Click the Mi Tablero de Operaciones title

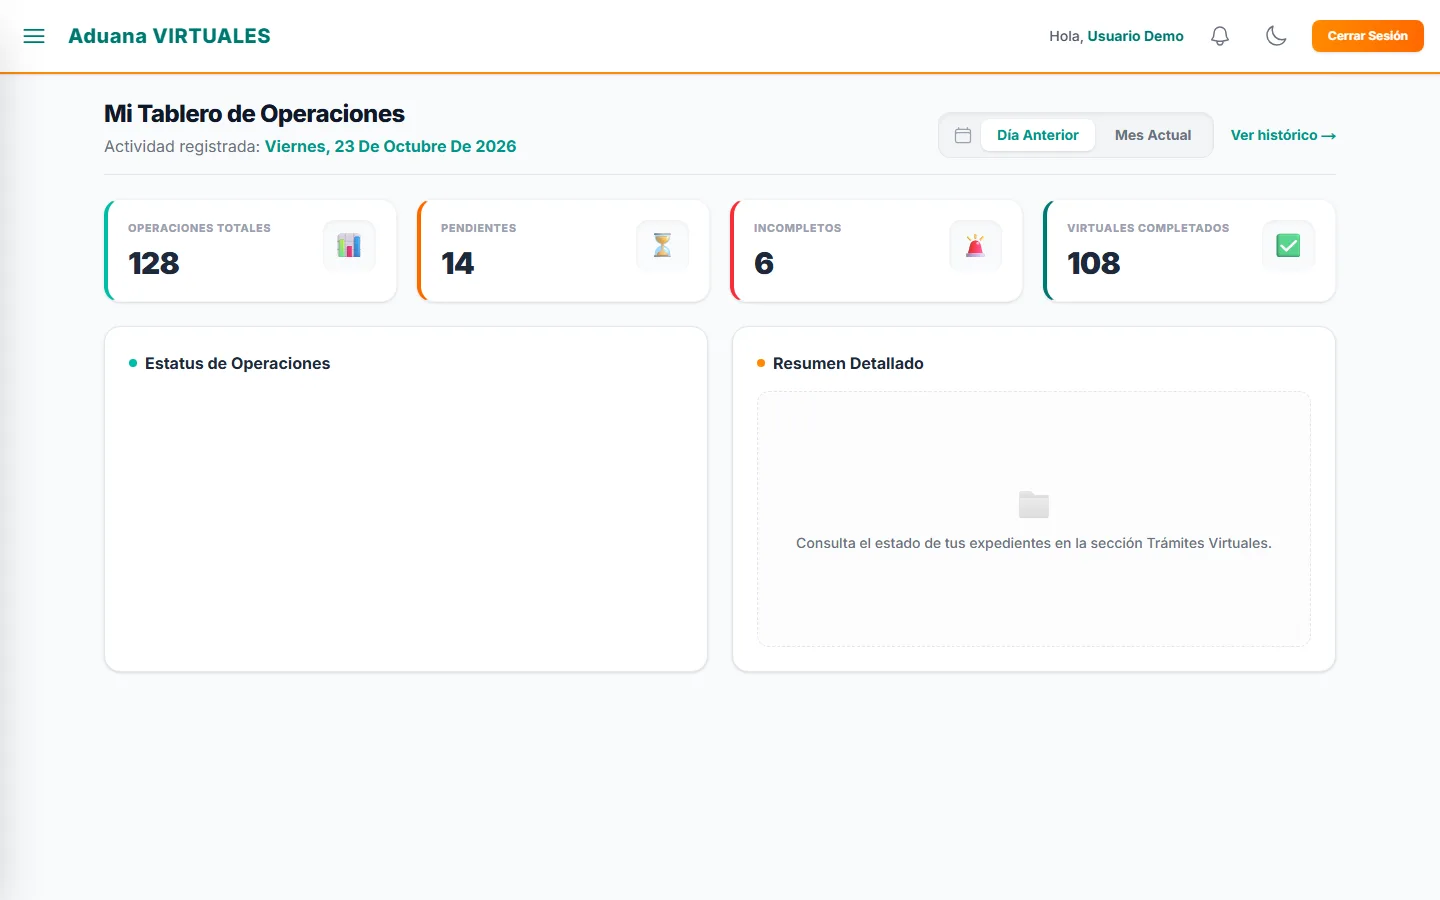coord(254,114)
